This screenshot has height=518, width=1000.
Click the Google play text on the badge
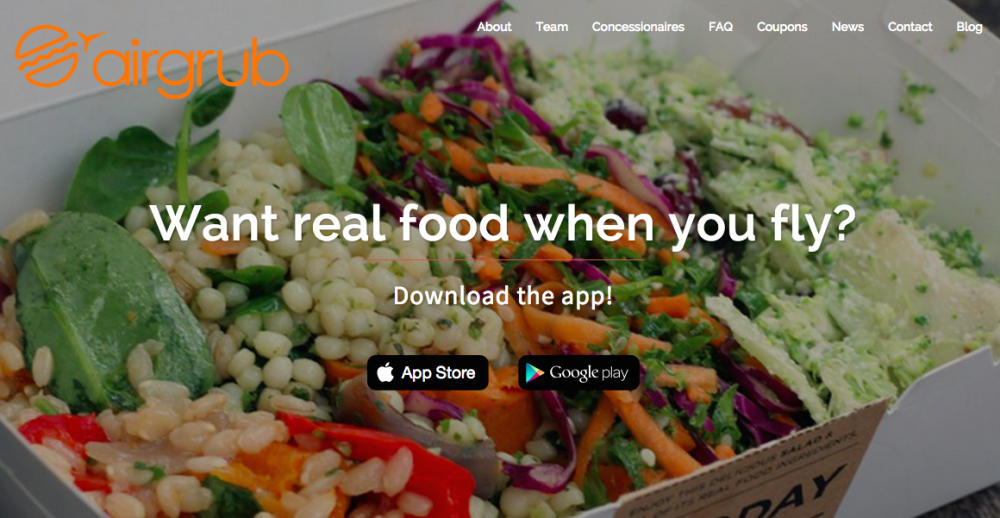coord(589,374)
